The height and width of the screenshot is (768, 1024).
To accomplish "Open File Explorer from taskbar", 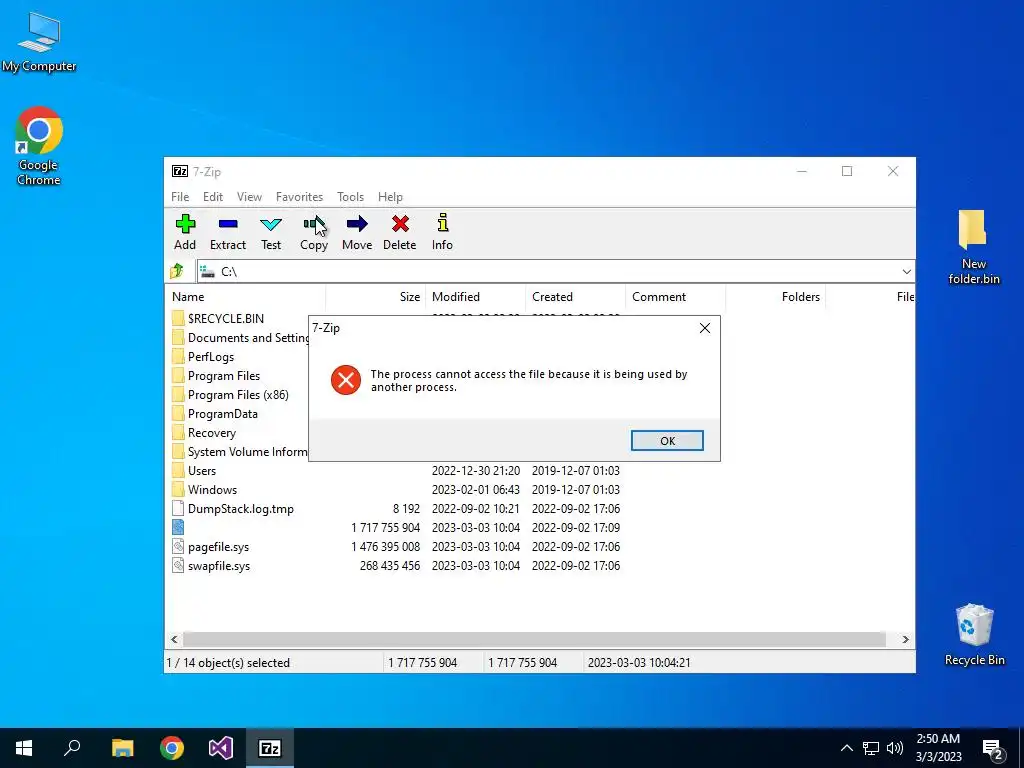I will [x=122, y=748].
